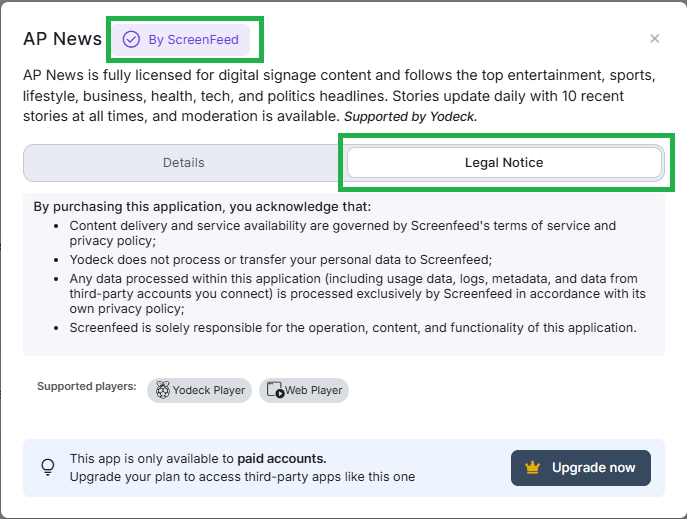Close the AP News dialog with X
The image size is (687, 519).
pyautogui.click(x=655, y=39)
